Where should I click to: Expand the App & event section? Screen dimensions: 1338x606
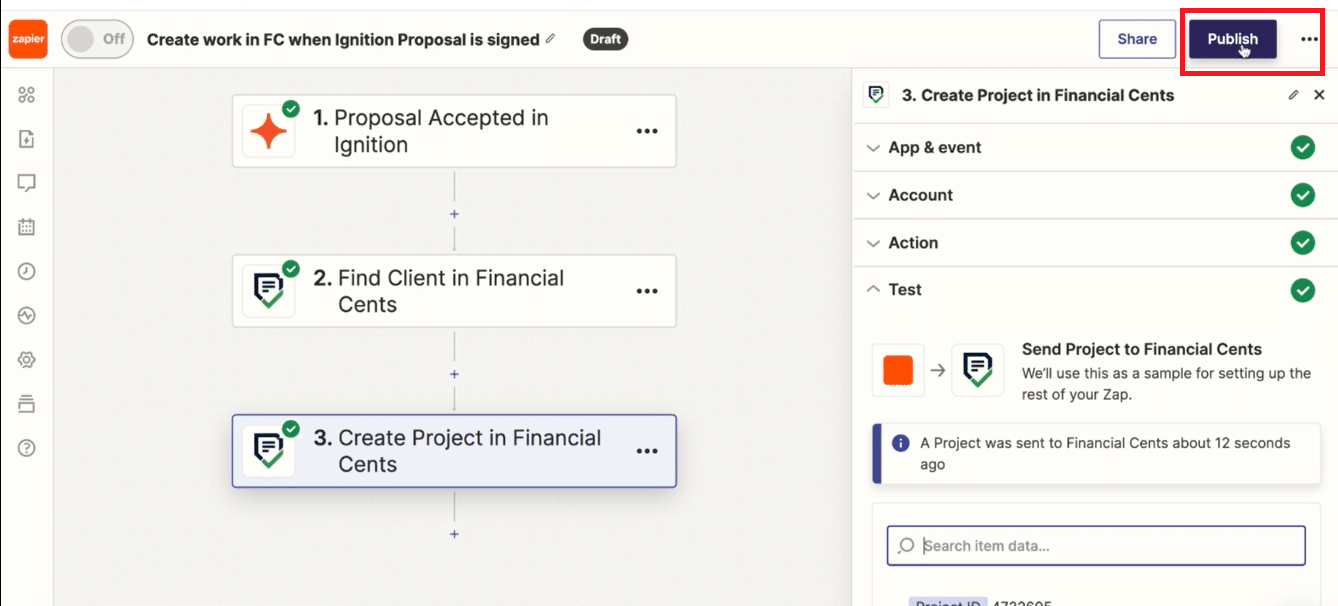tap(1095, 147)
